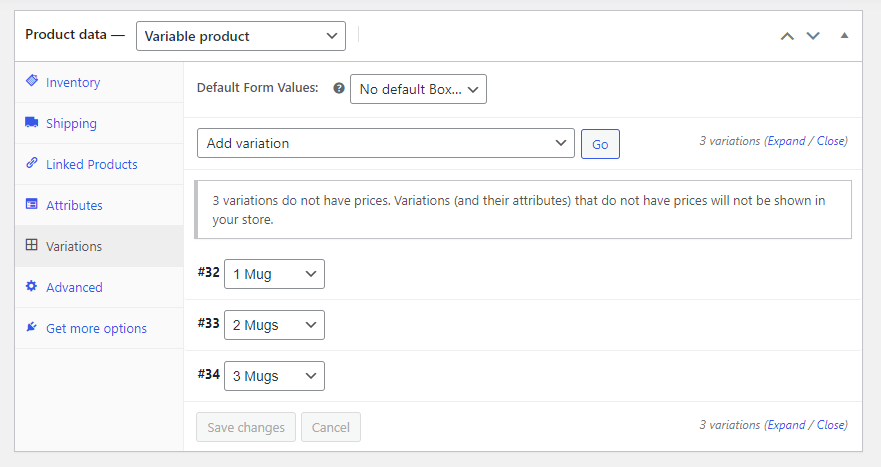This screenshot has width=881, height=467.
Task: Click the Linked Products chain icon
Action: tap(32, 164)
